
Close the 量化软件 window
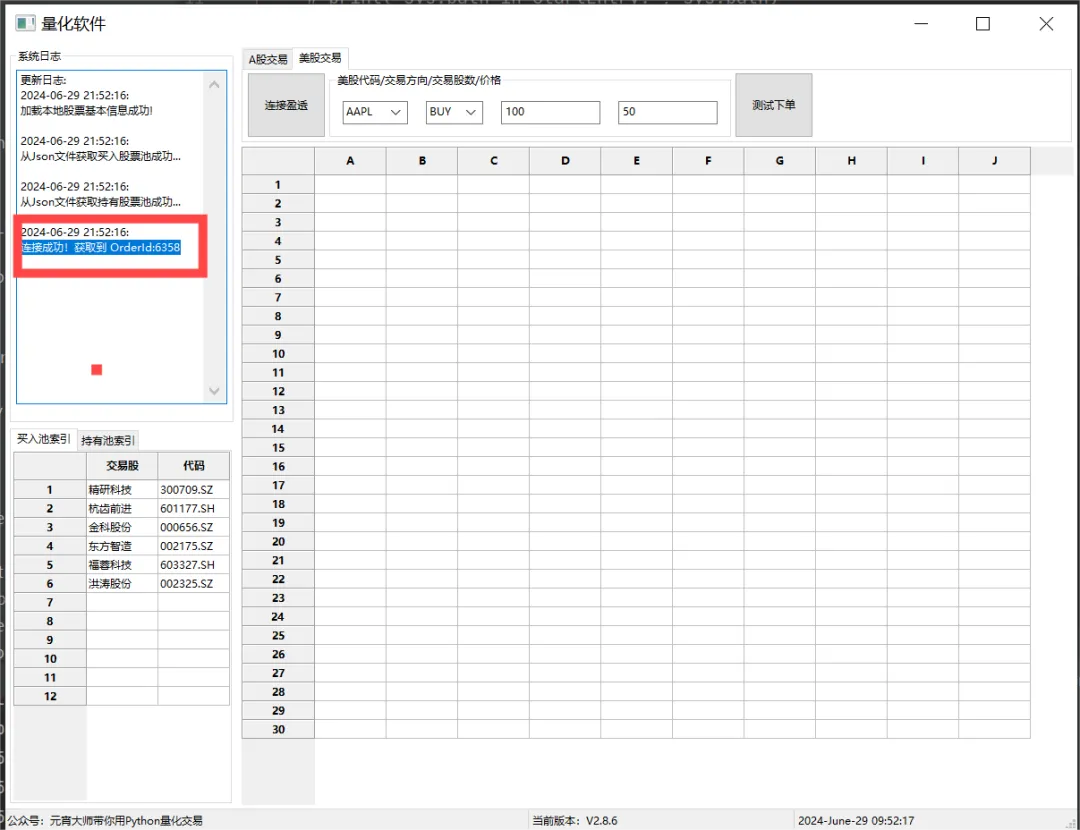pos(1046,24)
